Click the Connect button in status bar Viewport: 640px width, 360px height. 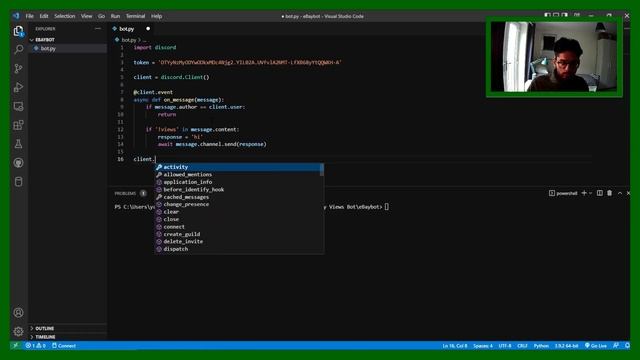[x=64, y=346]
